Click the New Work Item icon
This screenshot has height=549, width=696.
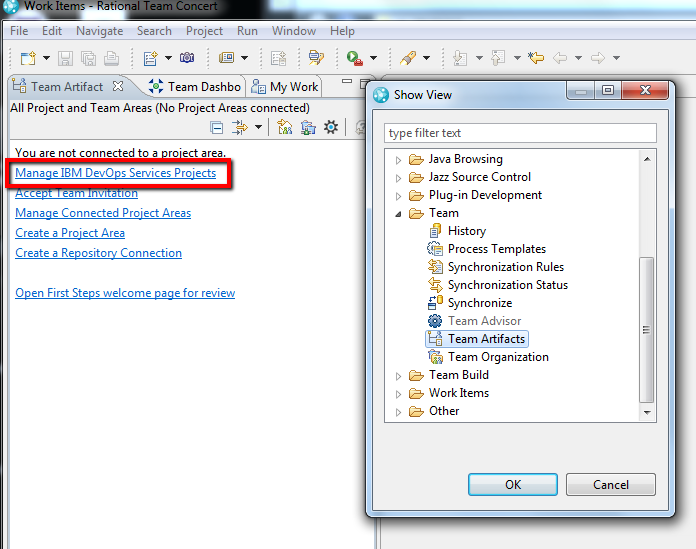(150, 58)
